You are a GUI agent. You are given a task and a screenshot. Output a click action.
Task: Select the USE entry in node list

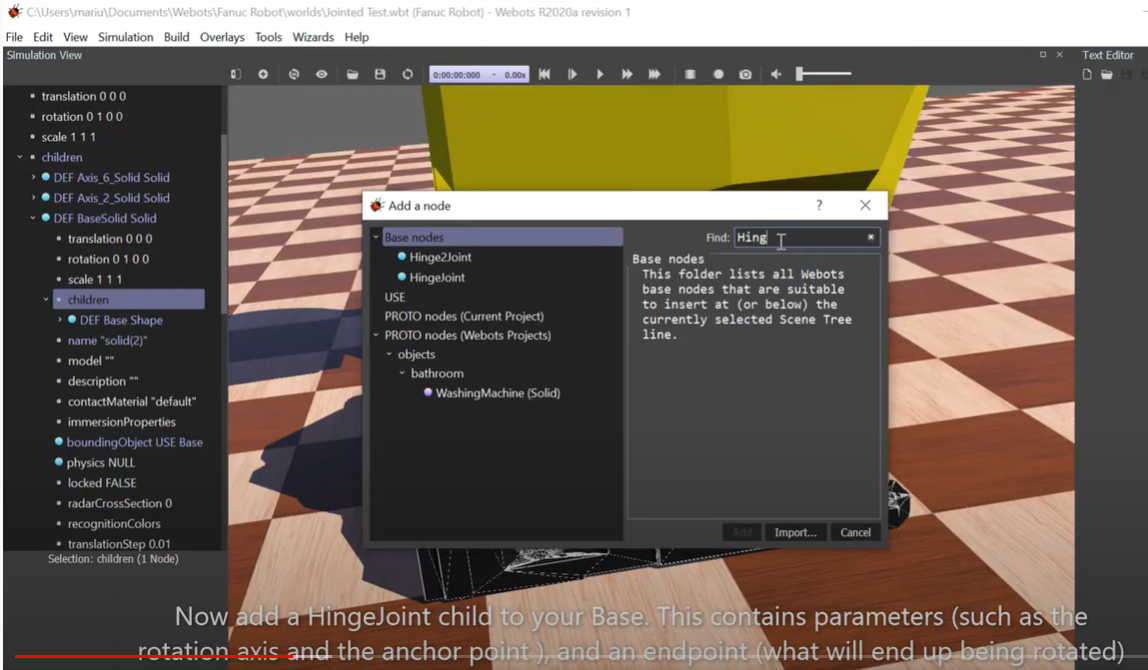coord(395,297)
